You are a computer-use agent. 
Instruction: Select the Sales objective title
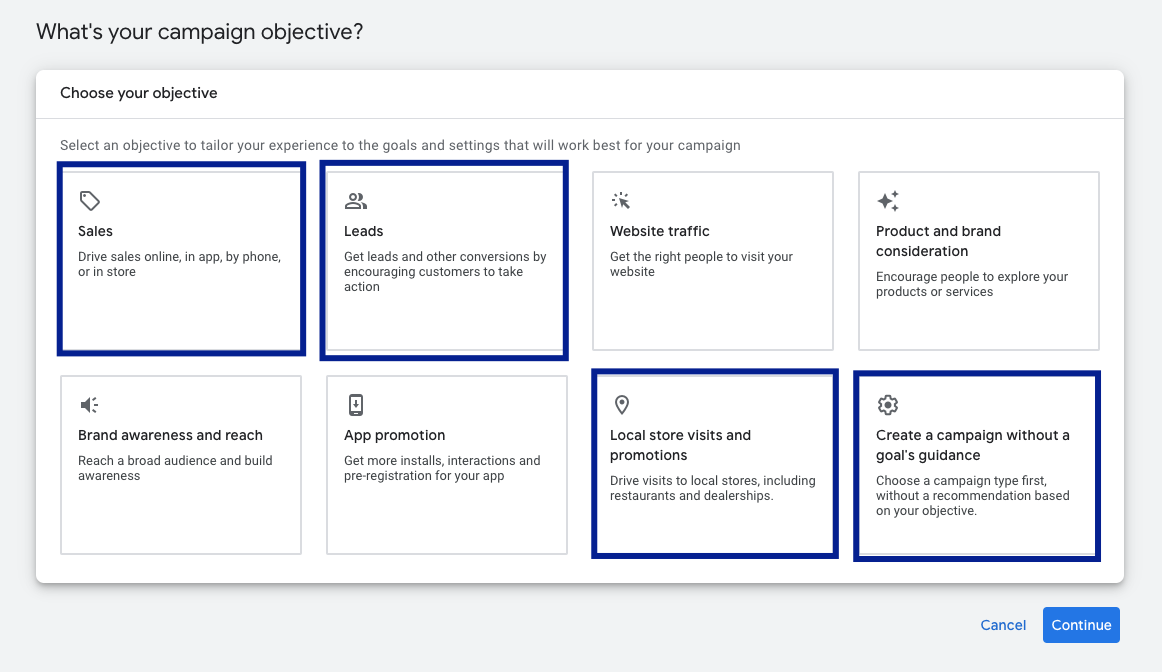[x=96, y=231]
